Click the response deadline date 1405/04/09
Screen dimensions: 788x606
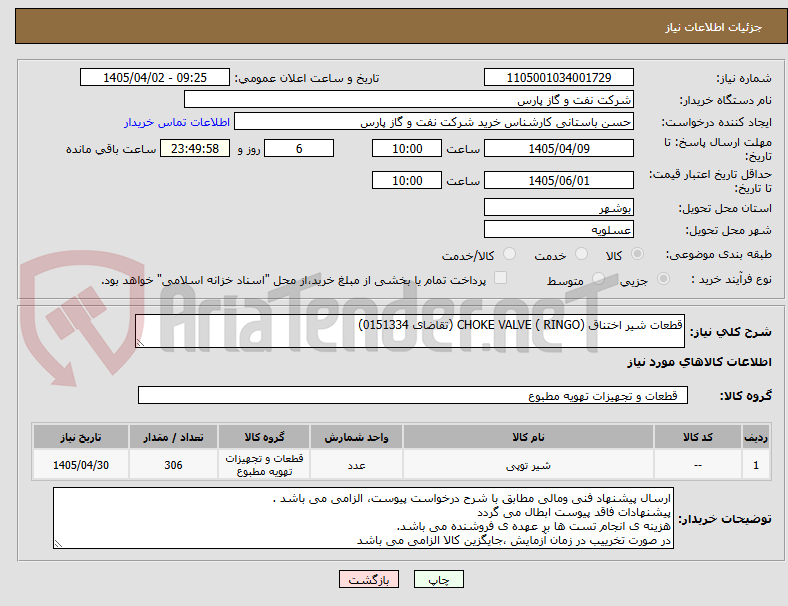[x=559, y=148]
